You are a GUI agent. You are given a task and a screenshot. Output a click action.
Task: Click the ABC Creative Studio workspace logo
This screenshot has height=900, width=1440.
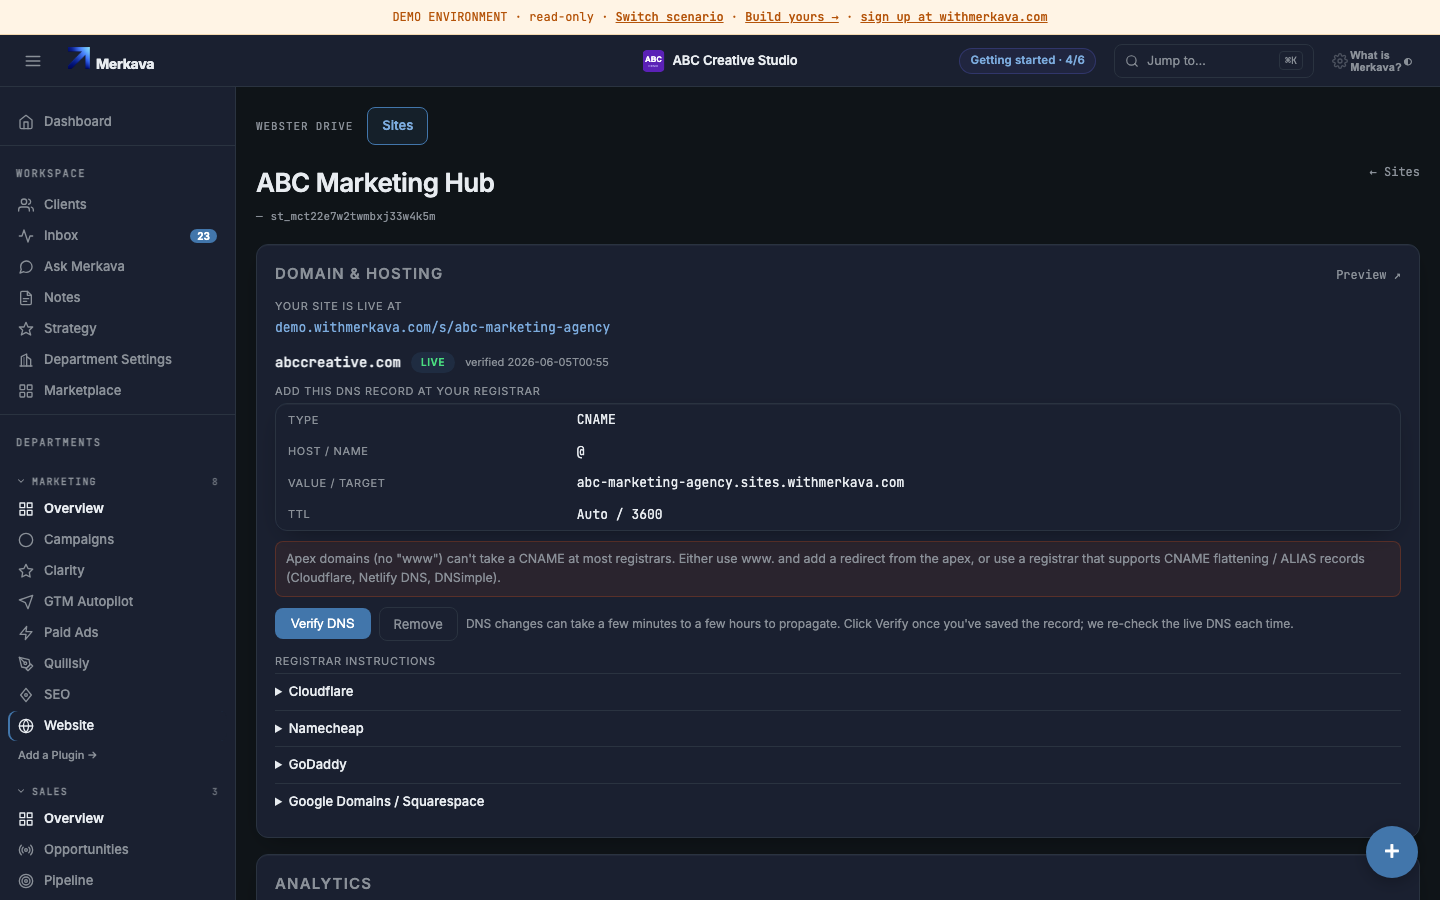tap(653, 60)
